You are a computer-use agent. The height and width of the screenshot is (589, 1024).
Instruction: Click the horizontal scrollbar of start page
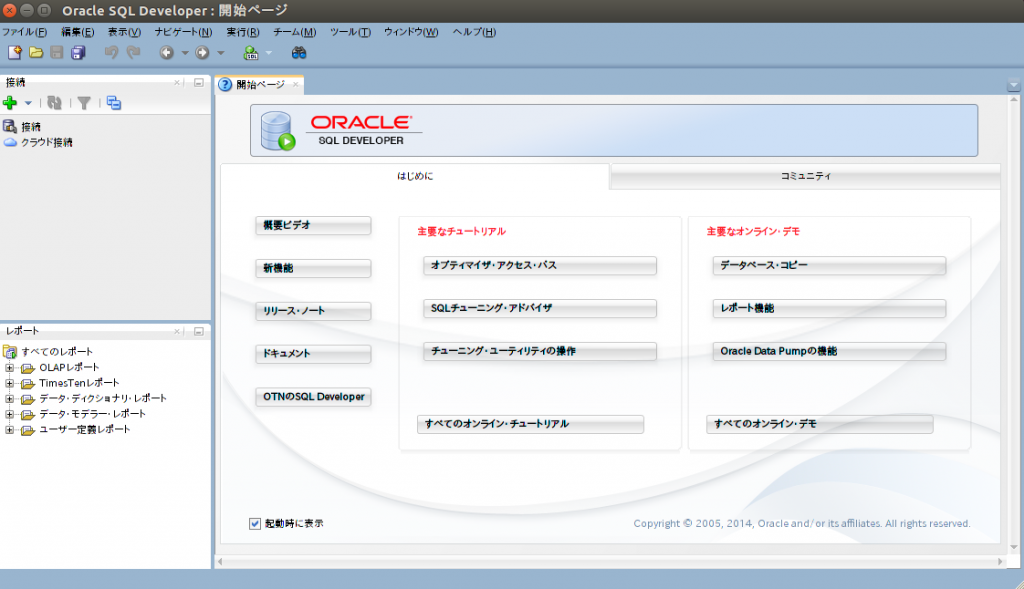pos(611,562)
